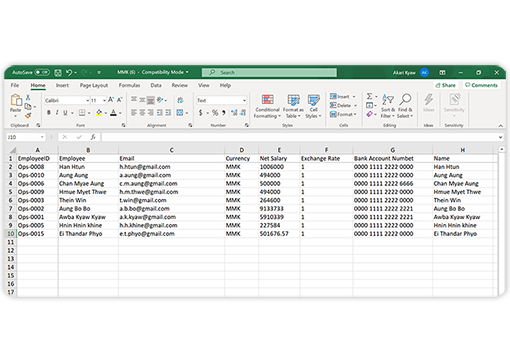Open the Format cells menu
This screenshot has width=510, height=360.
343,114
